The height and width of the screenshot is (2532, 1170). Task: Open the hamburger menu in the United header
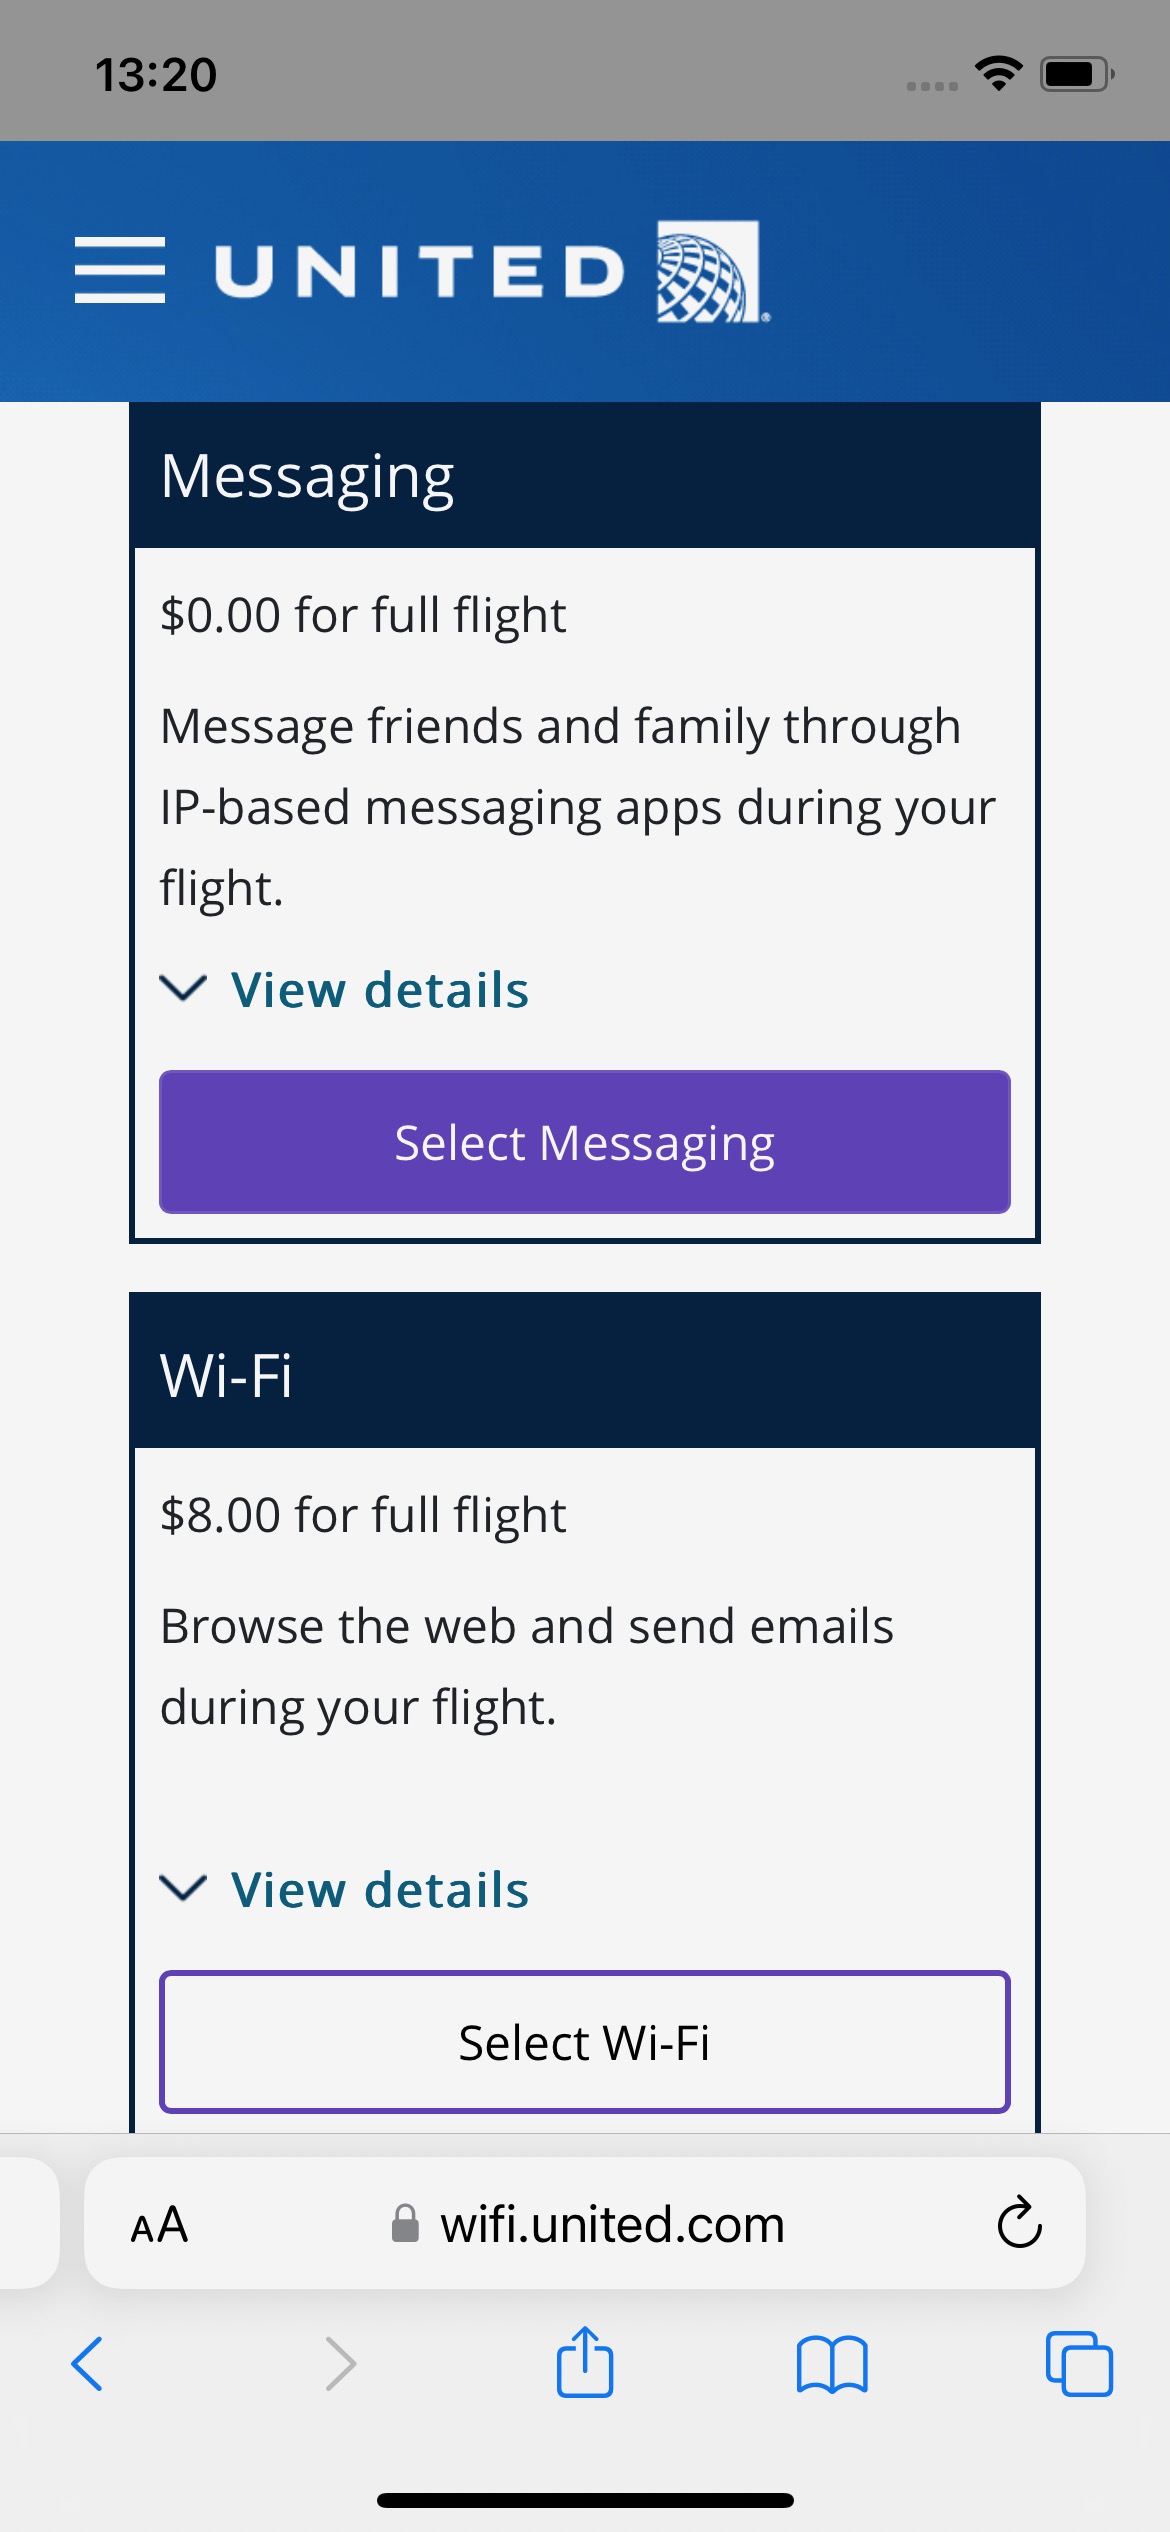click(120, 270)
